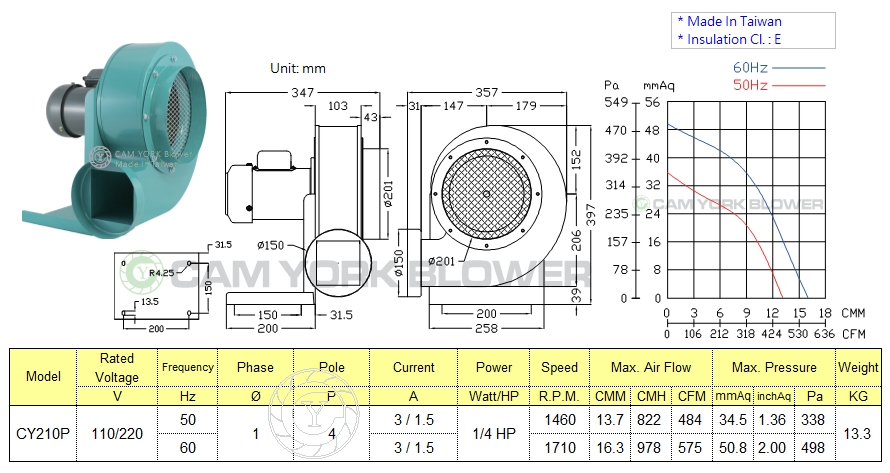Click the 1460 RPM value
The width and height of the screenshot is (890, 473).
click(x=560, y=420)
